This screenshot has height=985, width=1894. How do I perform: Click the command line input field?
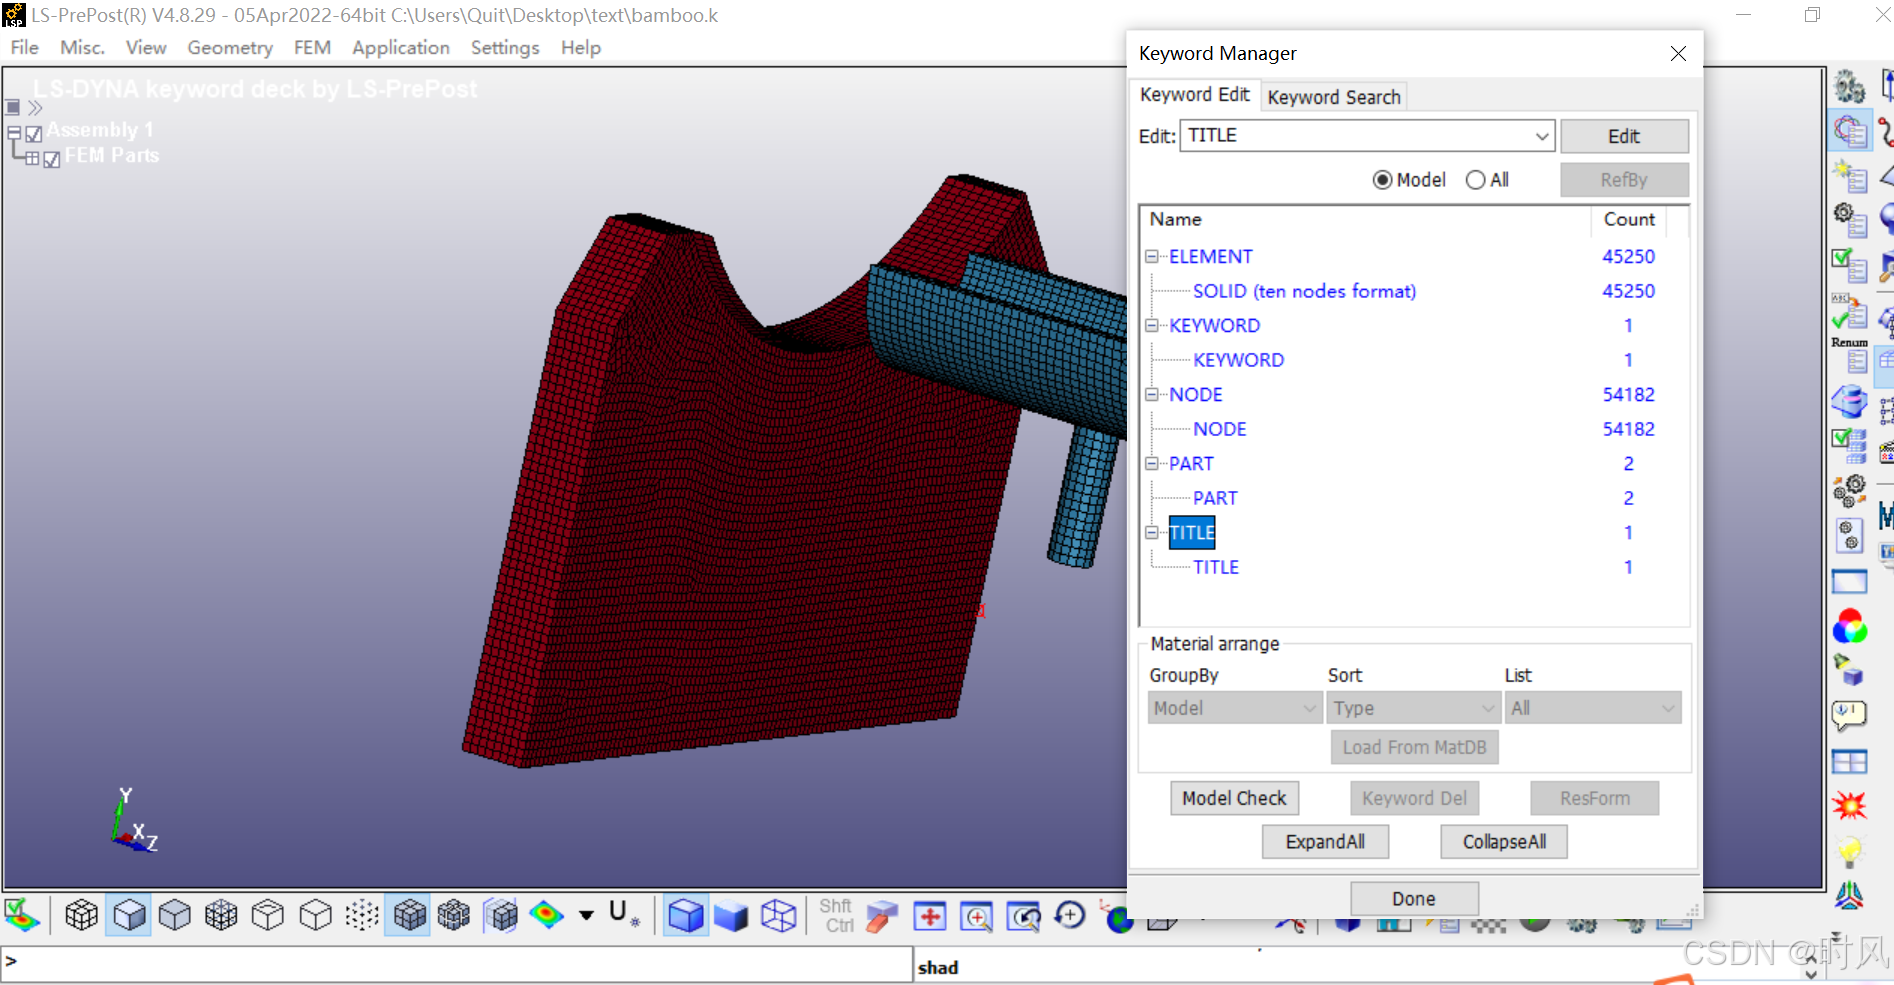tap(456, 964)
